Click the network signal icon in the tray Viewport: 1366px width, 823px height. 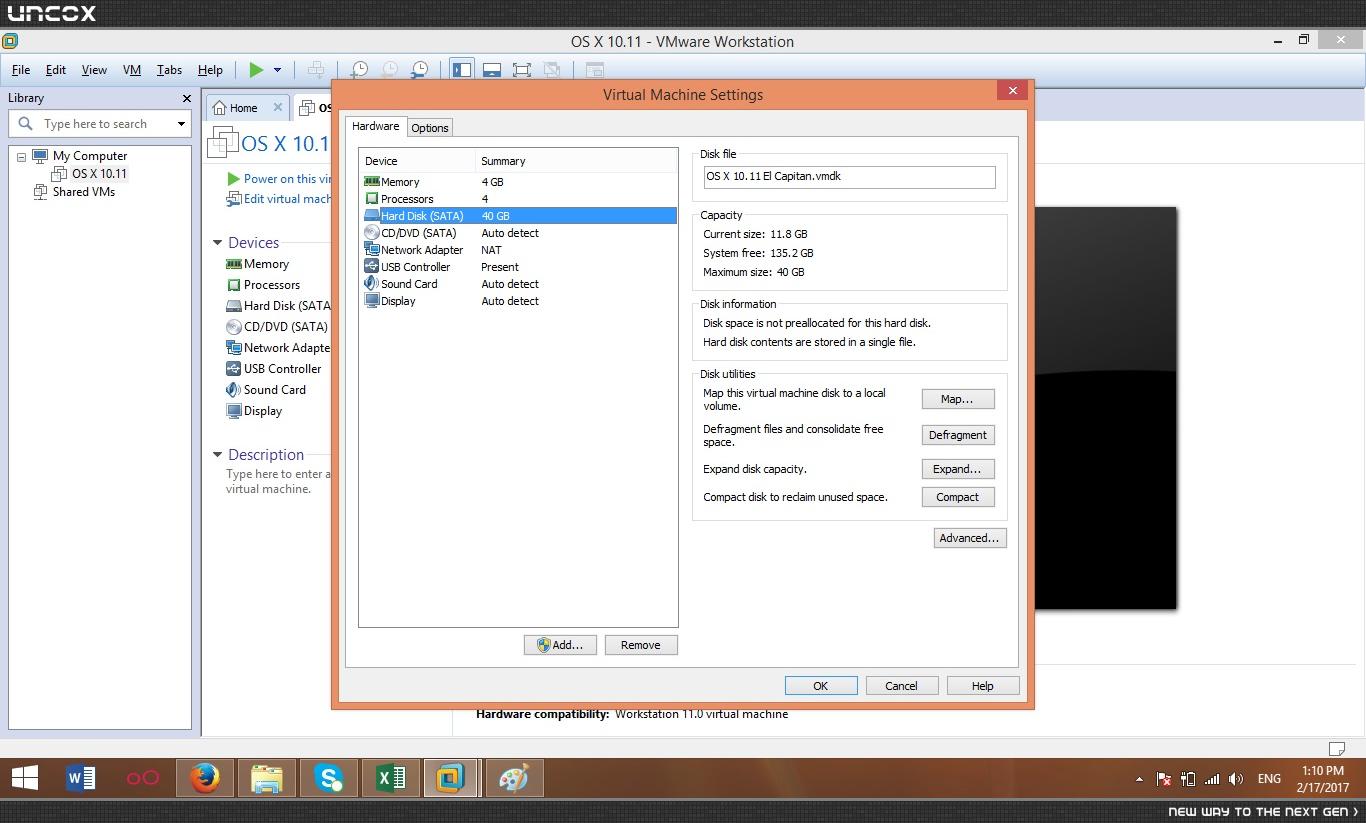(x=1212, y=779)
